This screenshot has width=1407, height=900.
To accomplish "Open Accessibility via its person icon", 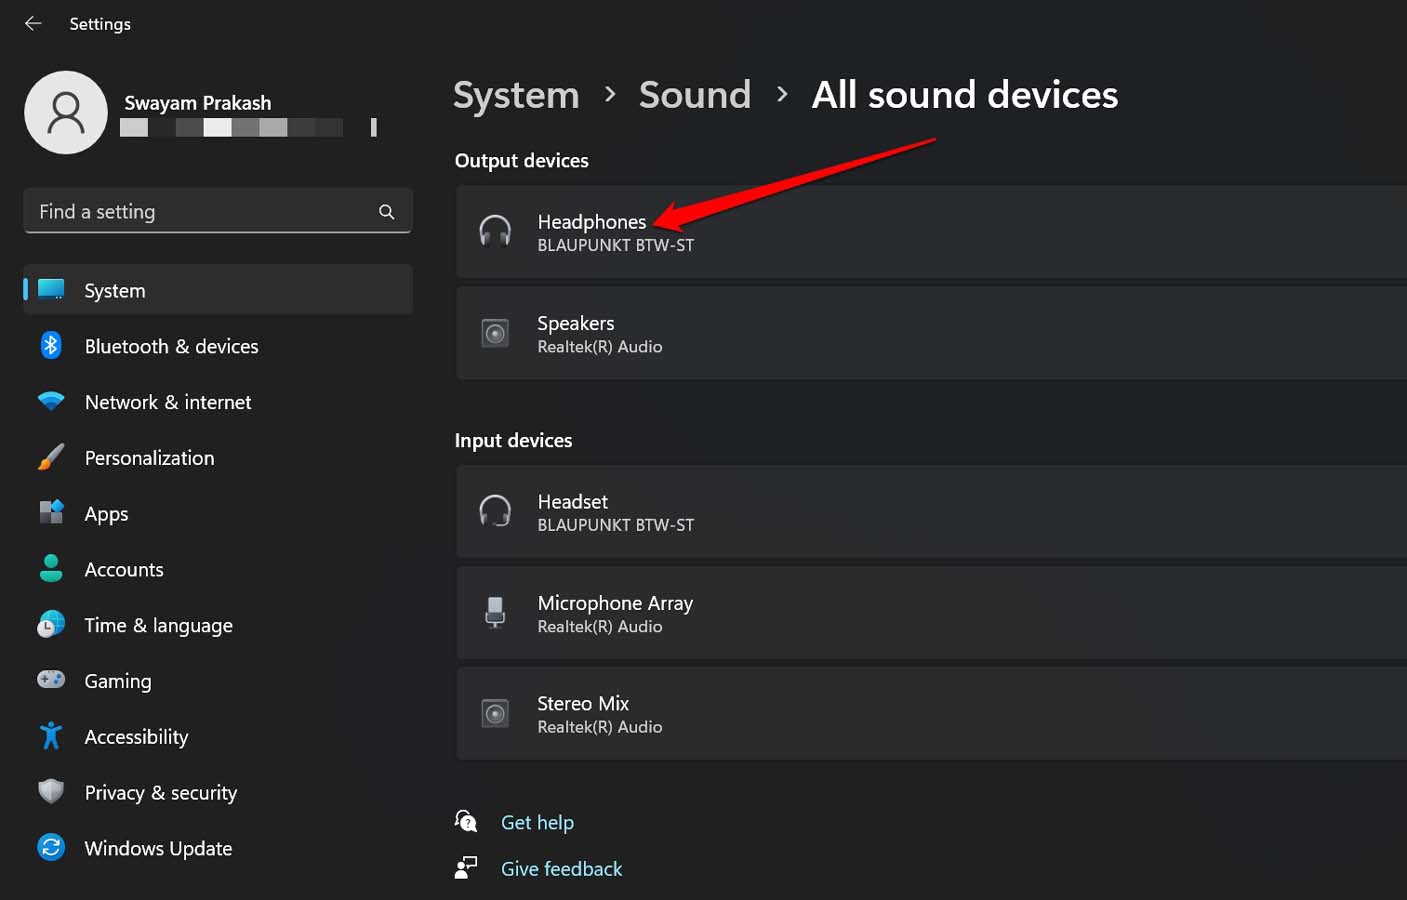I will click(x=51, y=736).
